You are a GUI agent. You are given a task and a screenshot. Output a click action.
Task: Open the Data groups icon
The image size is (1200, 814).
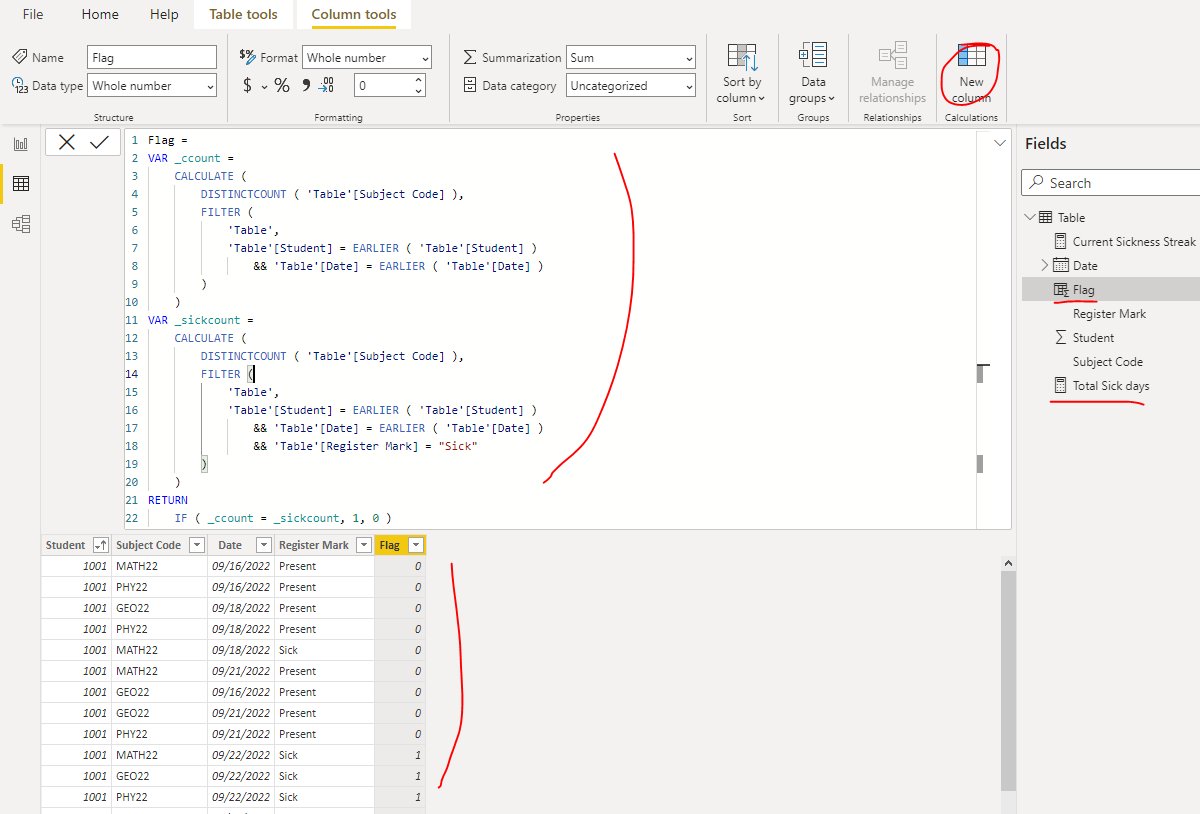coord(813,56)
